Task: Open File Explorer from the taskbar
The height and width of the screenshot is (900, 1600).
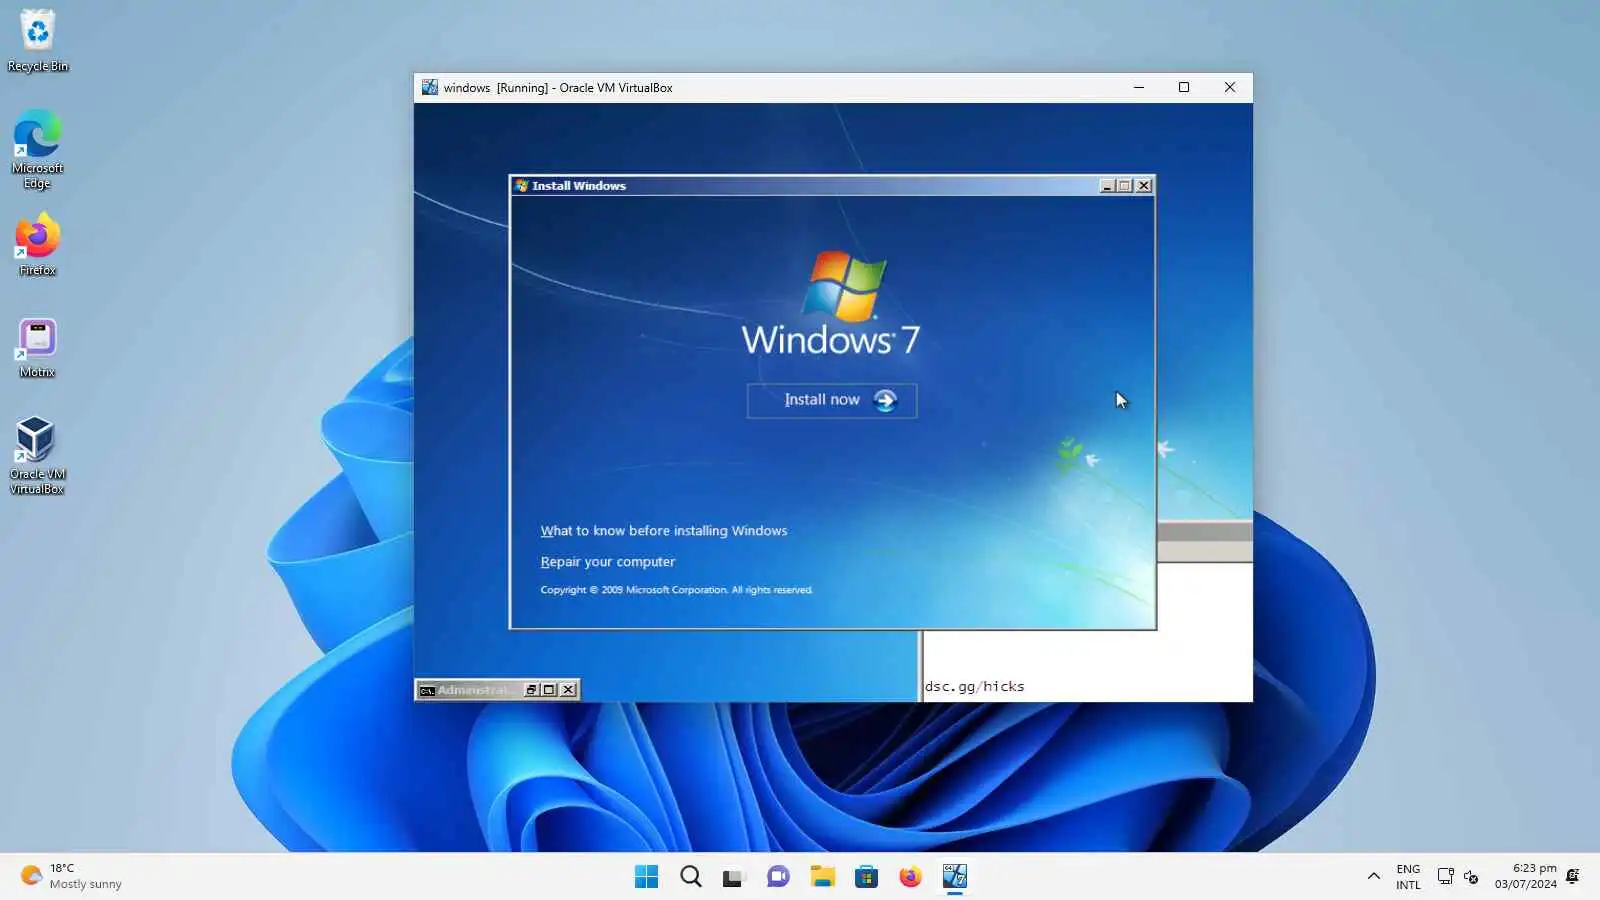Action: point(822,877)
